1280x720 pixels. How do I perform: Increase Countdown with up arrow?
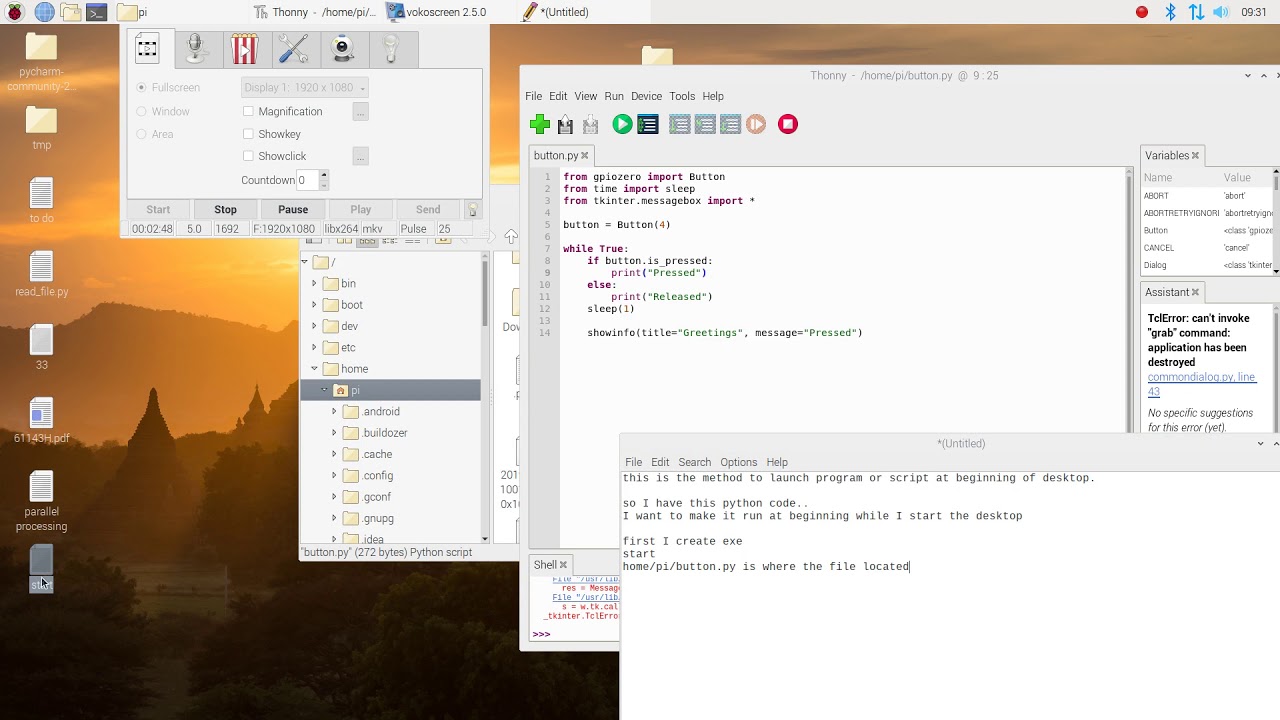click(323, 176)
